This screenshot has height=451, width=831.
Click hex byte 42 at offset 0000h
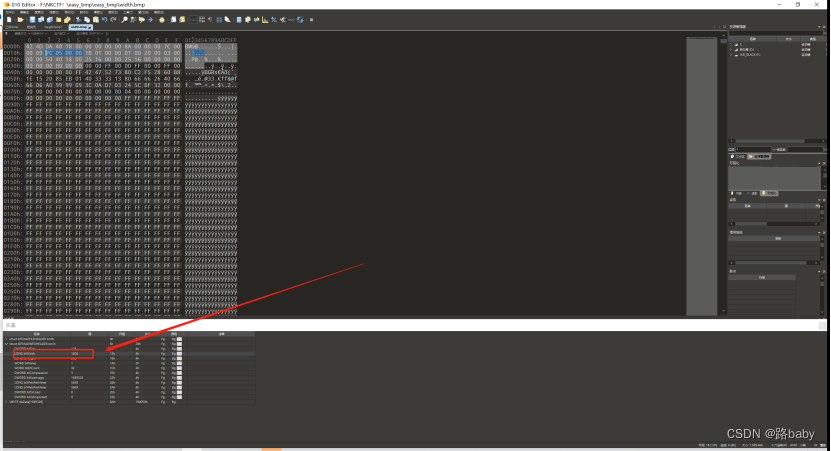(29, 47)
